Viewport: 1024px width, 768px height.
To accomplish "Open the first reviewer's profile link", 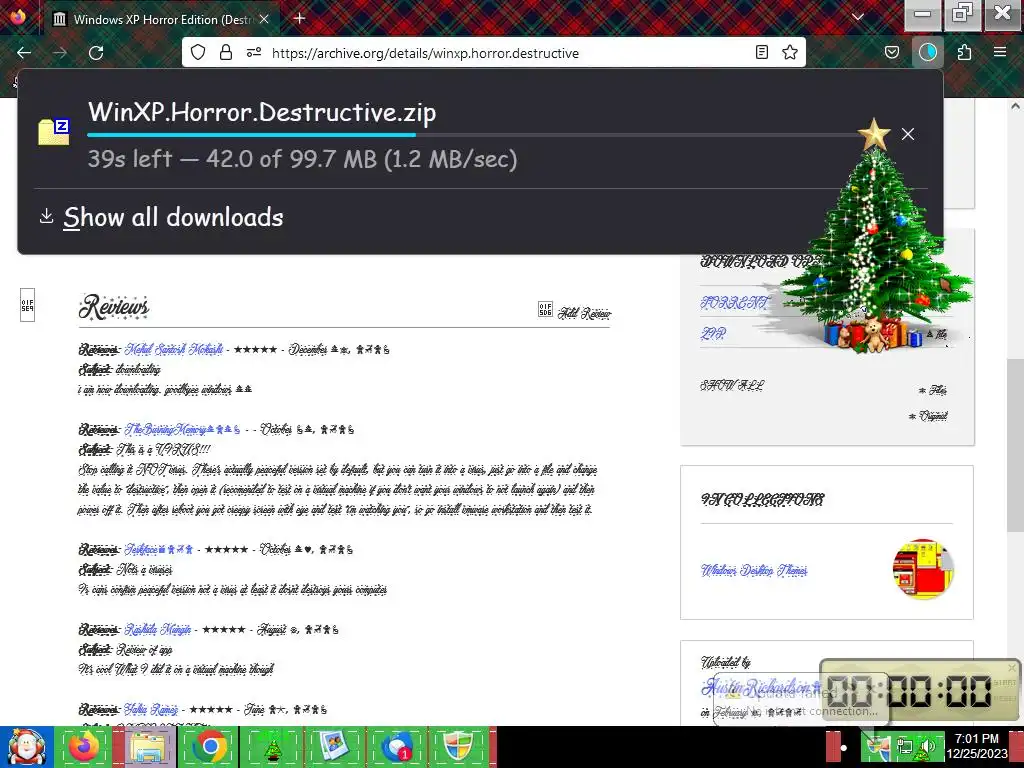I will click(174, 349).
